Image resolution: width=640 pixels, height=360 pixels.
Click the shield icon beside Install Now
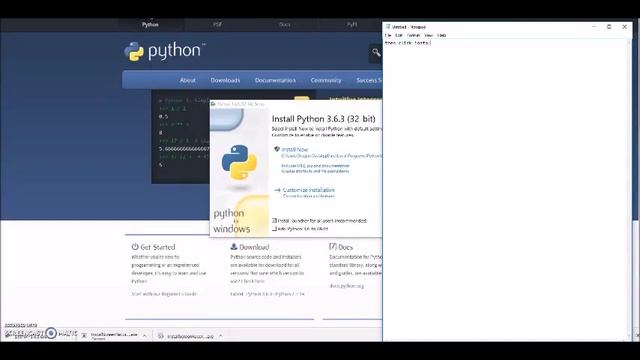[x=277, y=149]
